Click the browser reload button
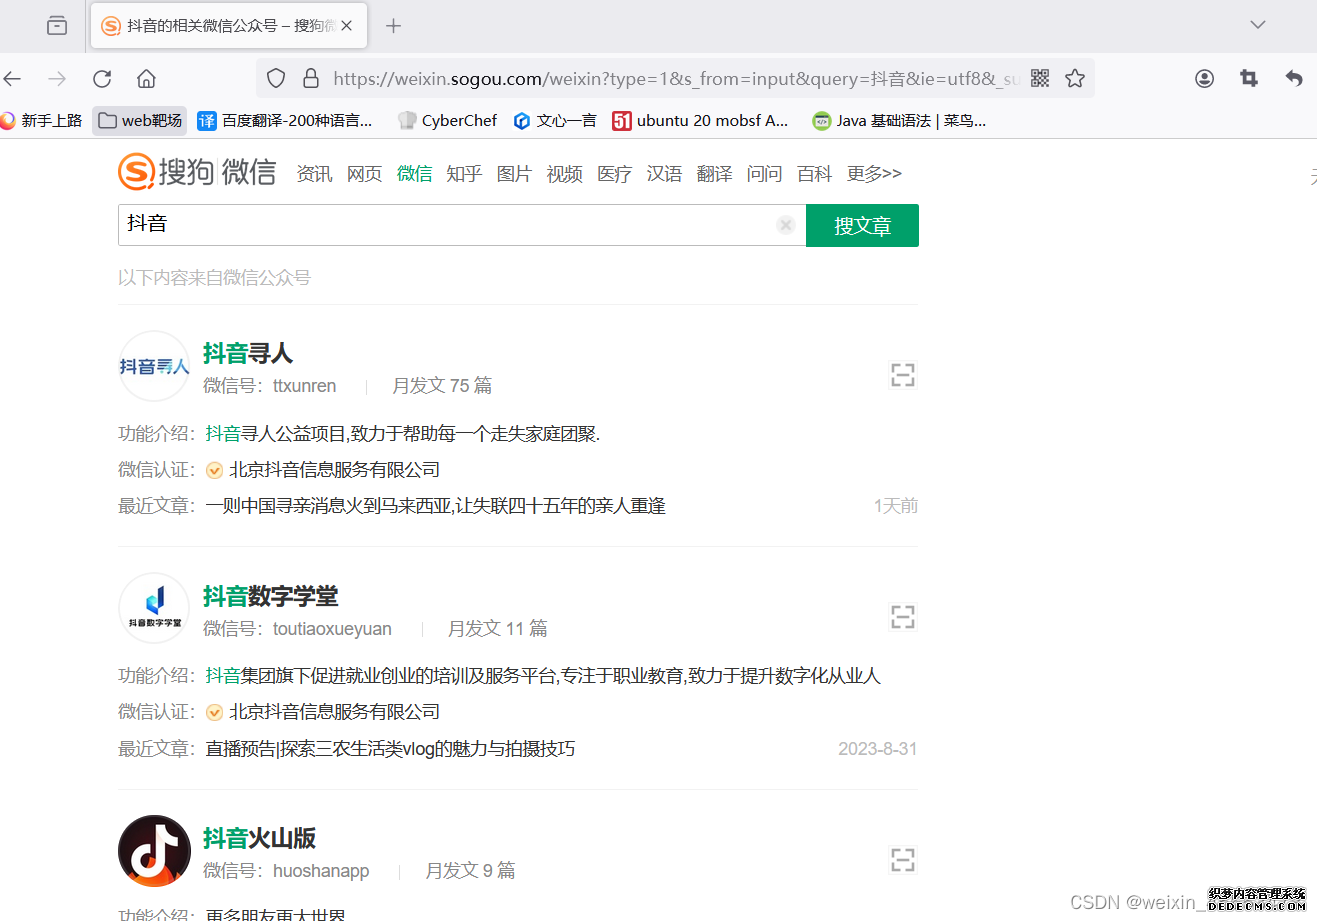The height and width of the screenshot is (921, 1317). pyautogui.click(x=102, y=79)
